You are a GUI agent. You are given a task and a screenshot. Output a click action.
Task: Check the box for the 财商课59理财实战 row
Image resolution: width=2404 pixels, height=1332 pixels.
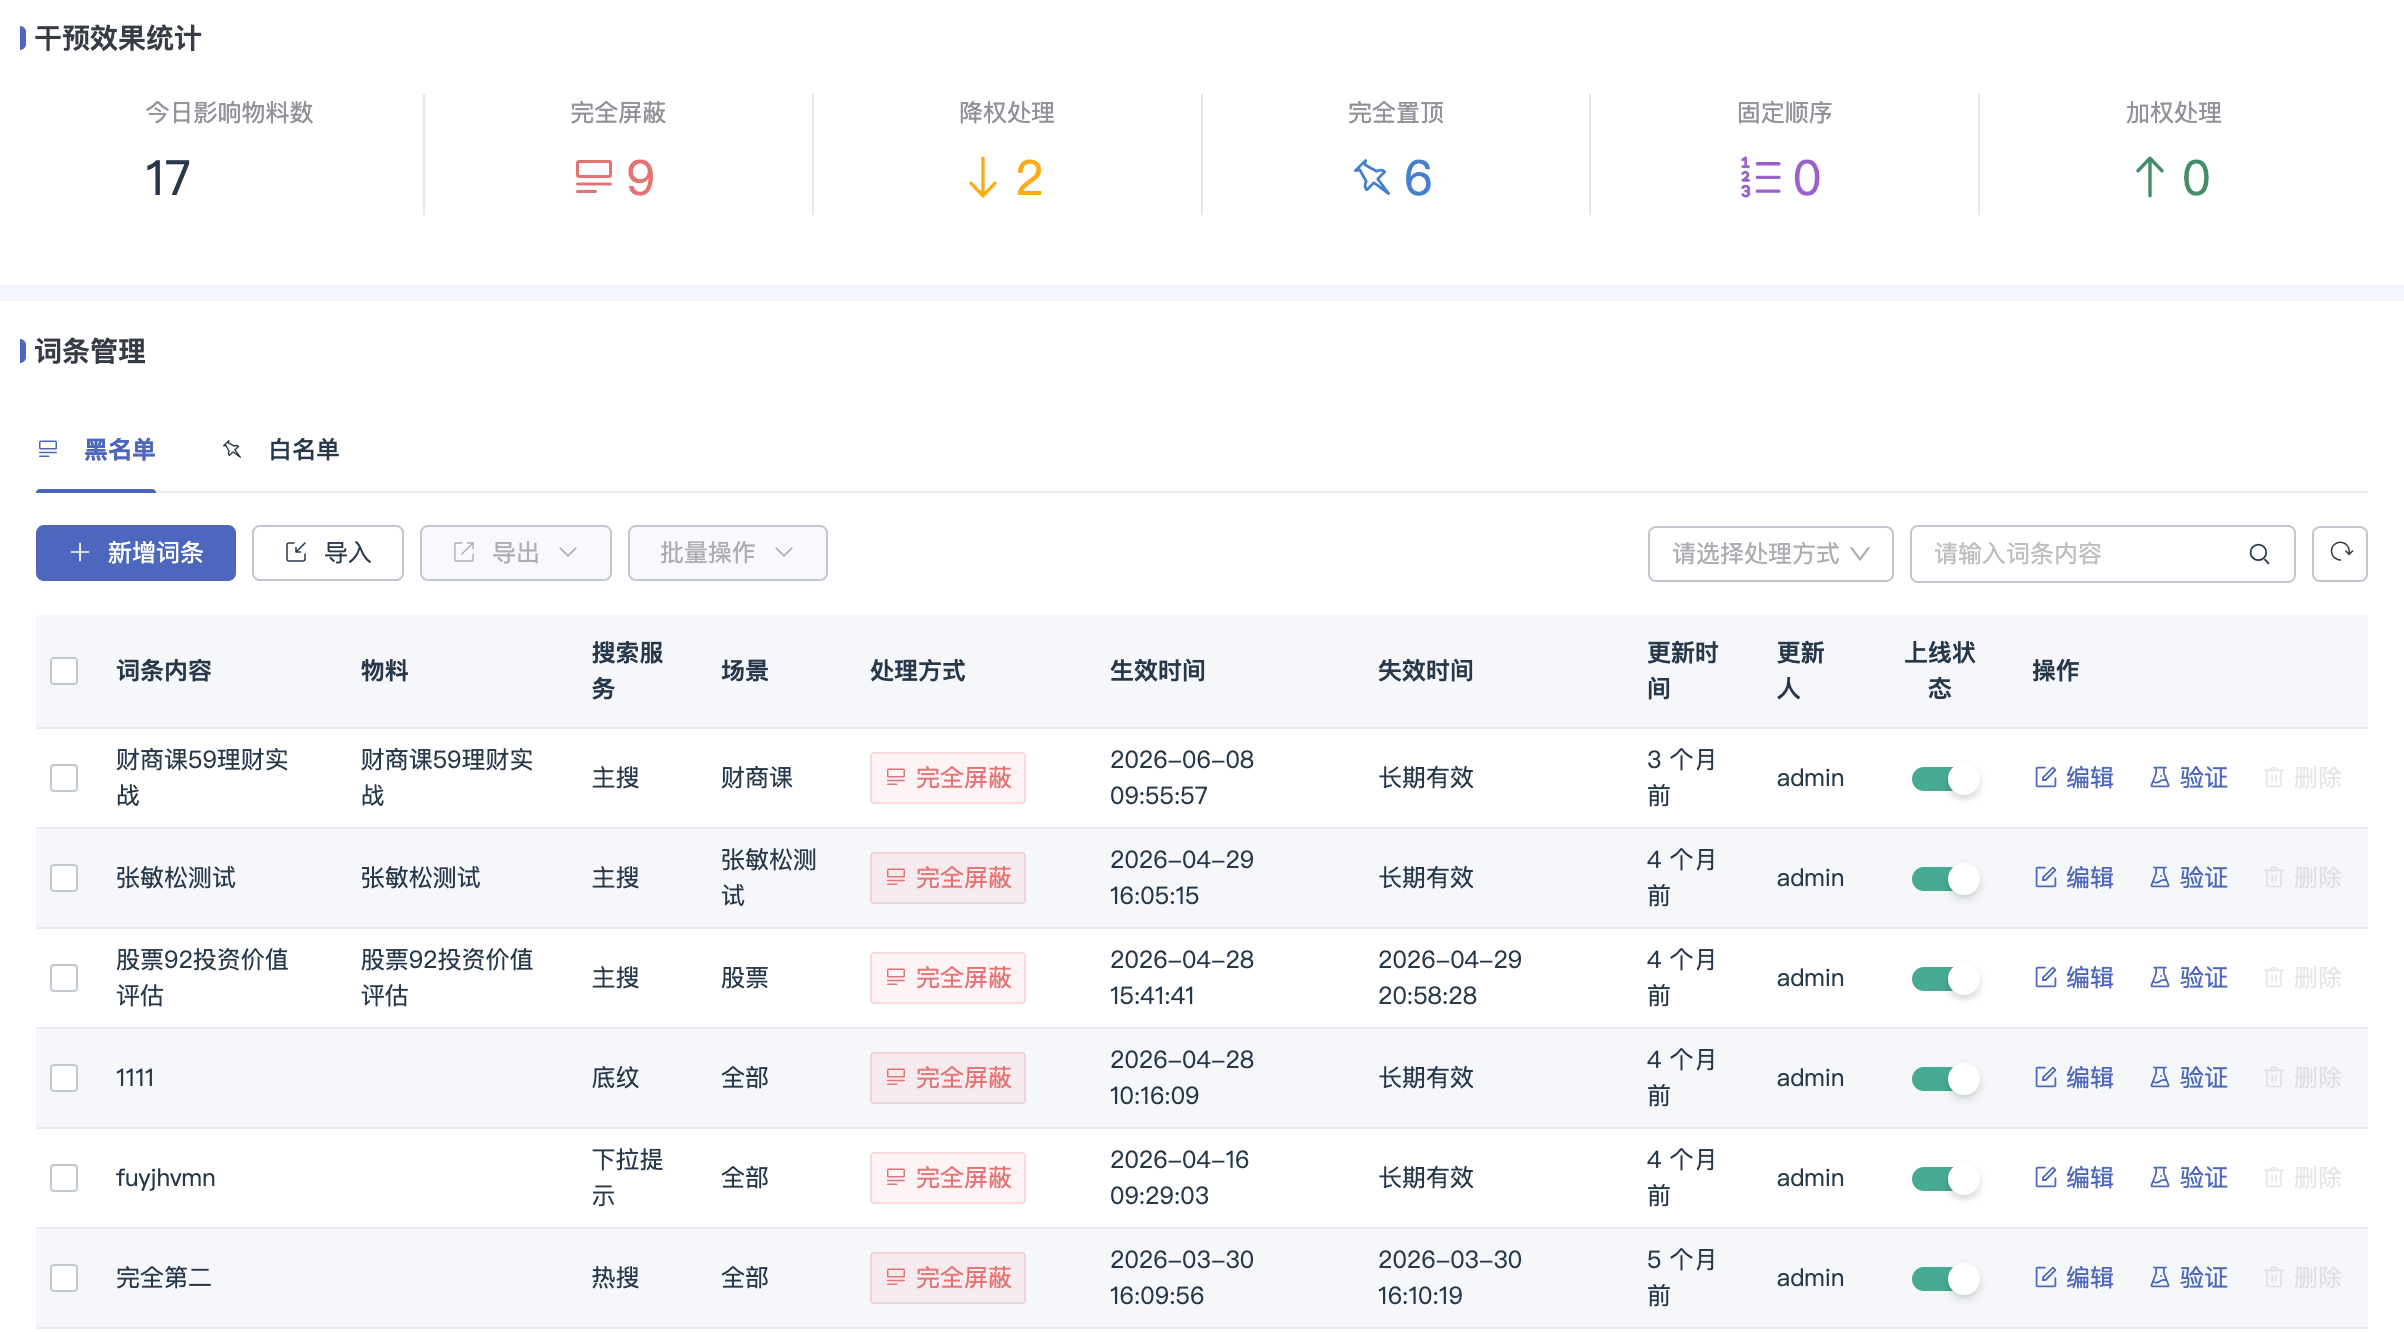pos(64,778)
